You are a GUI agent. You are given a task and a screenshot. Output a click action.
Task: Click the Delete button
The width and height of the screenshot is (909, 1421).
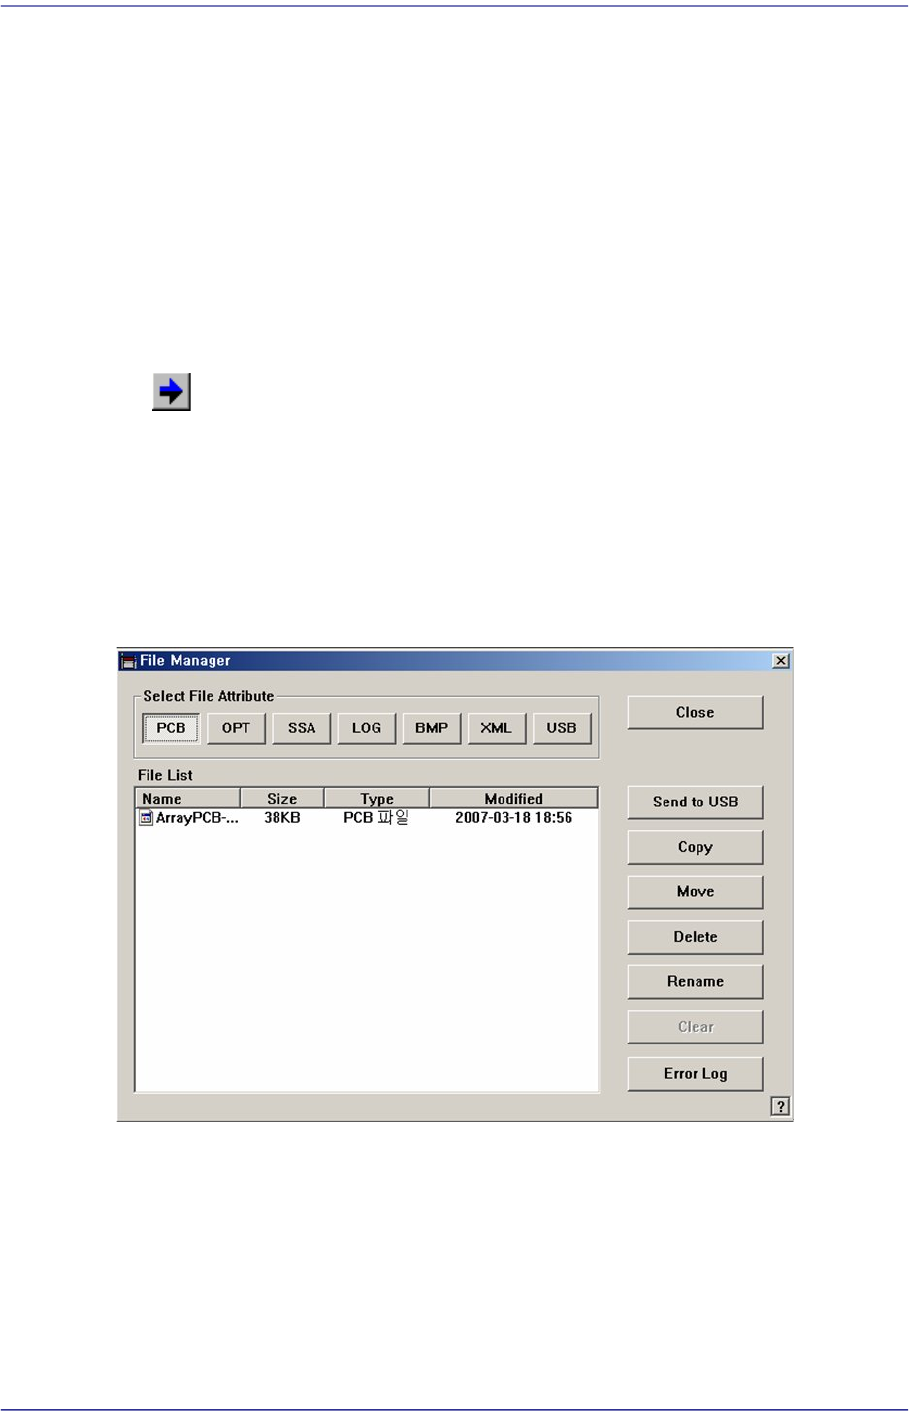point(695,937)
